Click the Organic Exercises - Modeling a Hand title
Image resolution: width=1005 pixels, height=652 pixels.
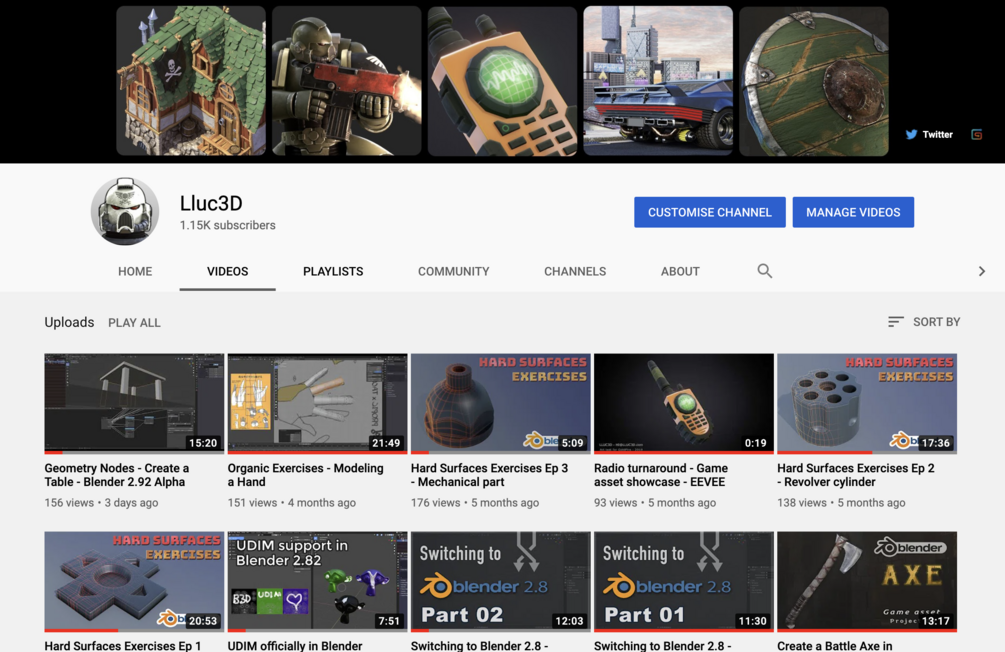306,475
